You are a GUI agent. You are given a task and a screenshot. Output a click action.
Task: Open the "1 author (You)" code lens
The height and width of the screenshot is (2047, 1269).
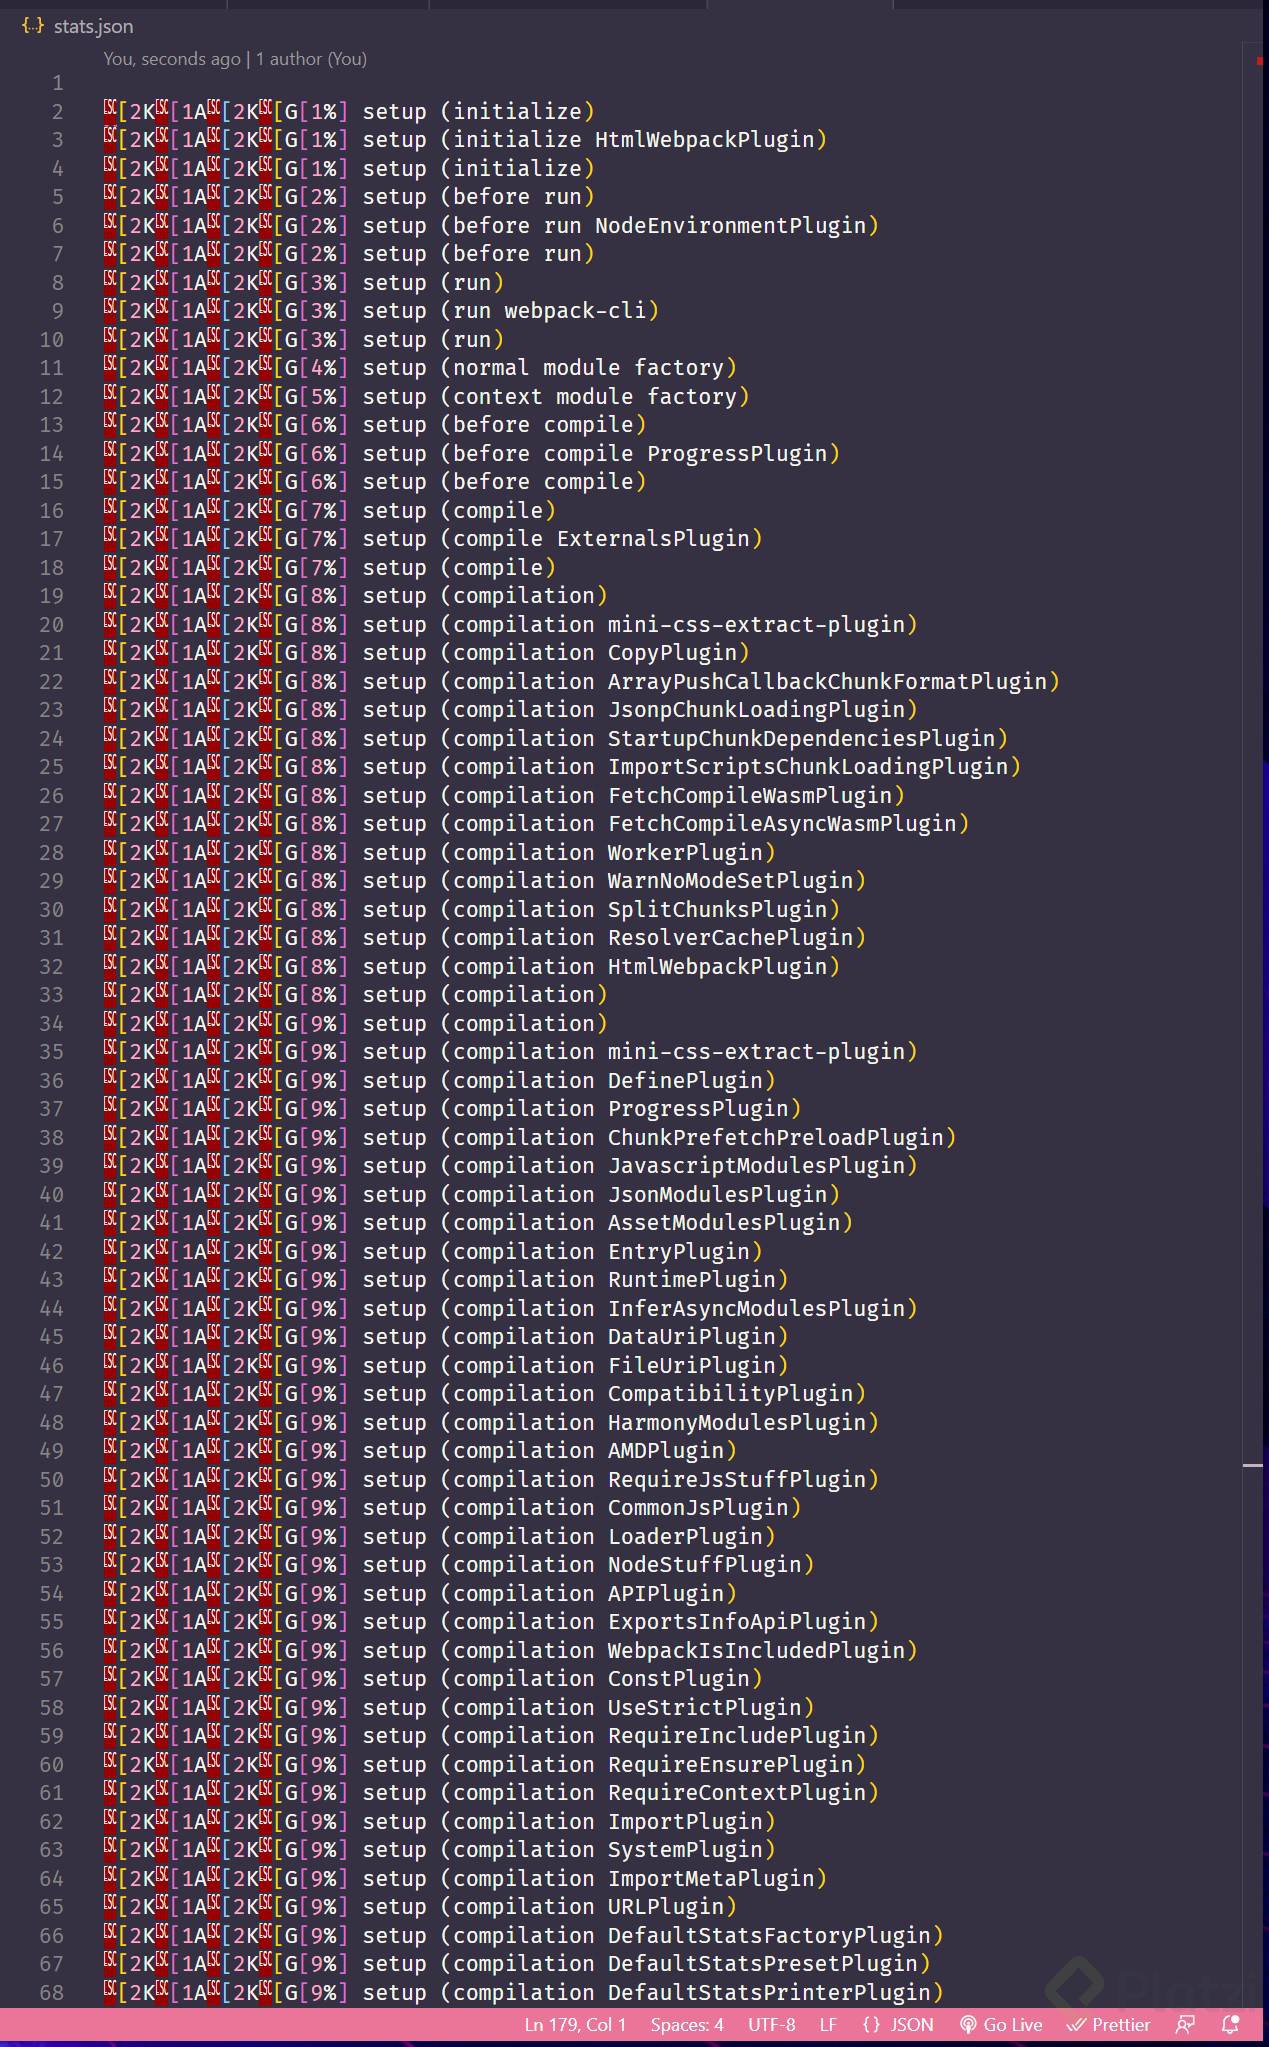[x=311, y=59]
